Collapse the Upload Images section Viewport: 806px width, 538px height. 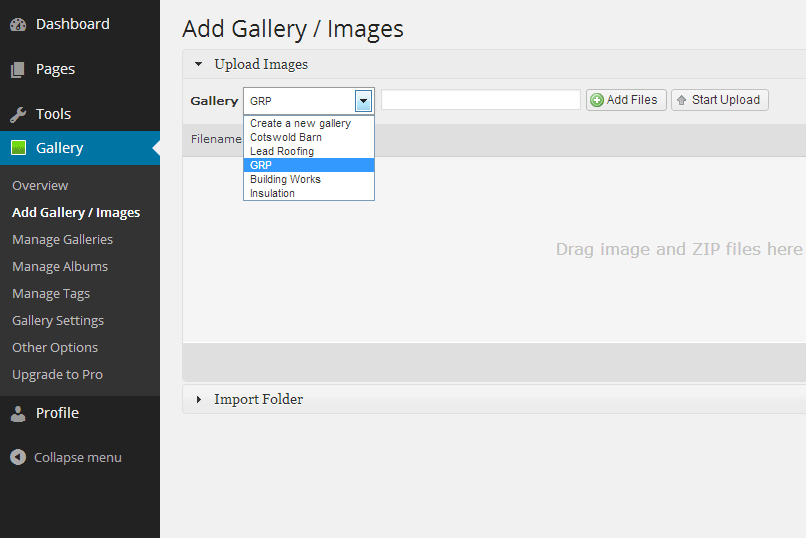pyautogui.click(x=198, y=64)
